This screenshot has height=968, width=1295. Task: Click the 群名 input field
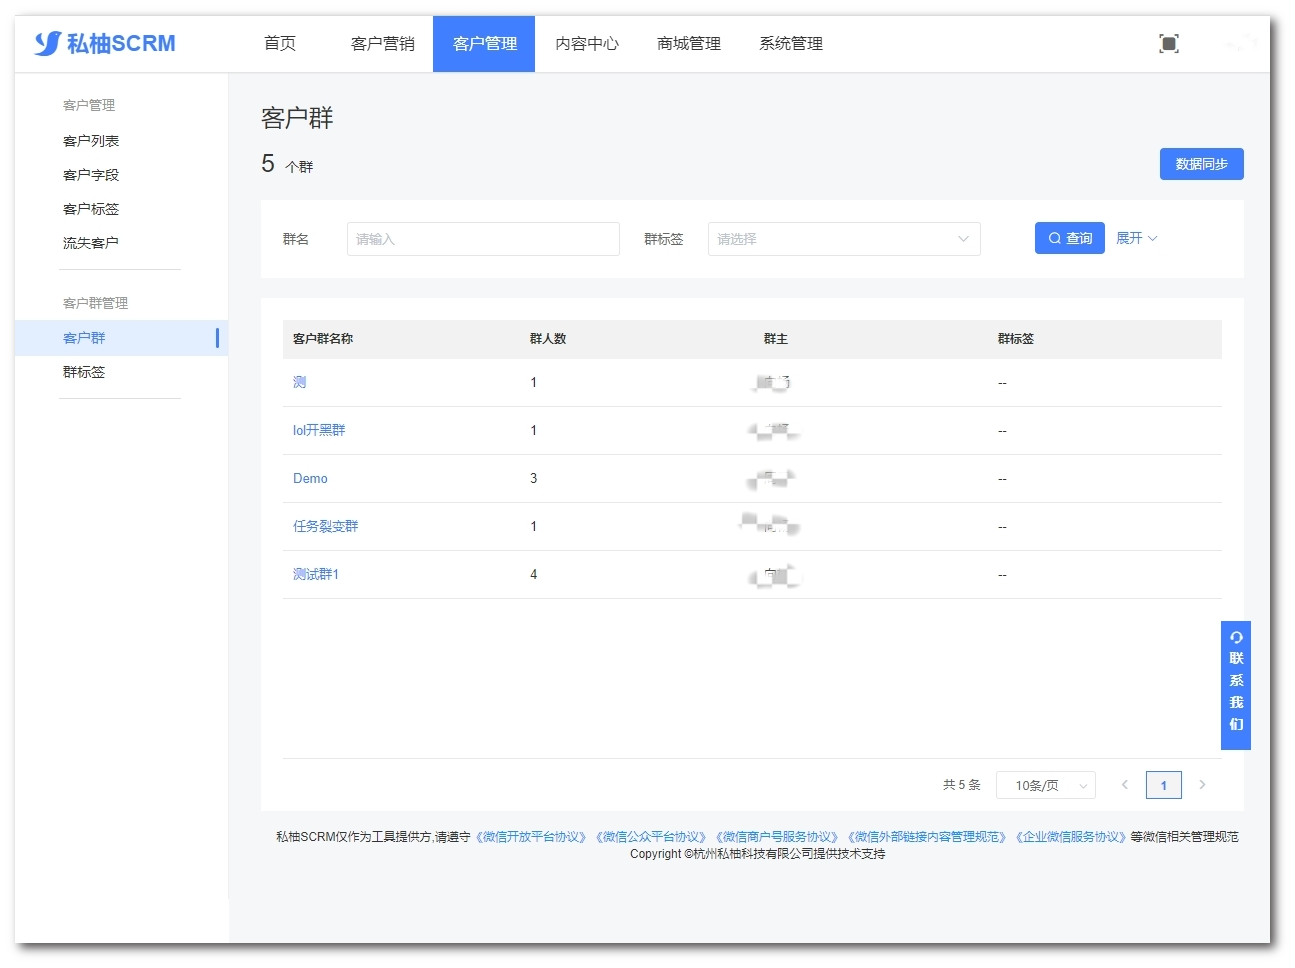point(483,239)
